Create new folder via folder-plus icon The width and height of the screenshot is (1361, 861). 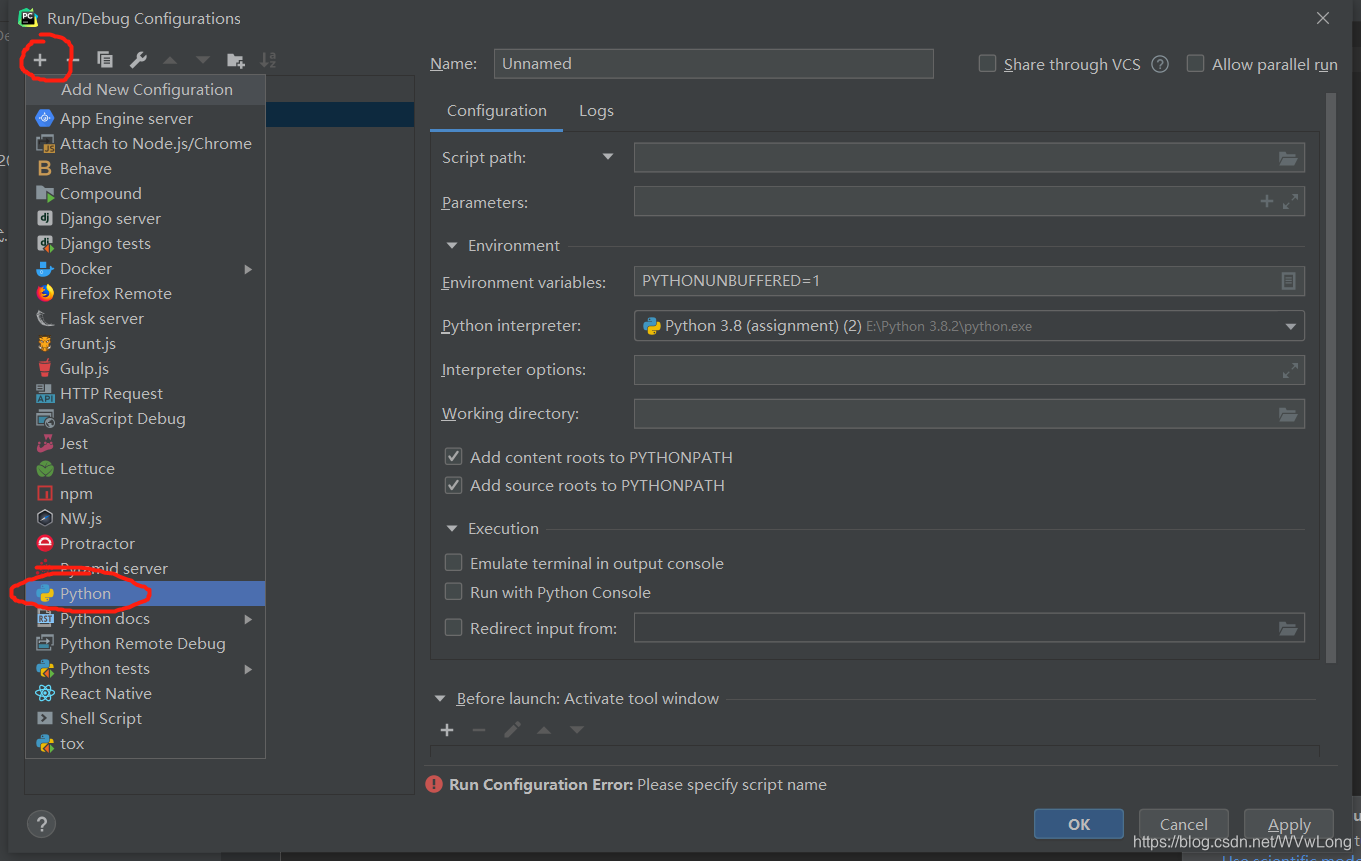click(236, 60)
